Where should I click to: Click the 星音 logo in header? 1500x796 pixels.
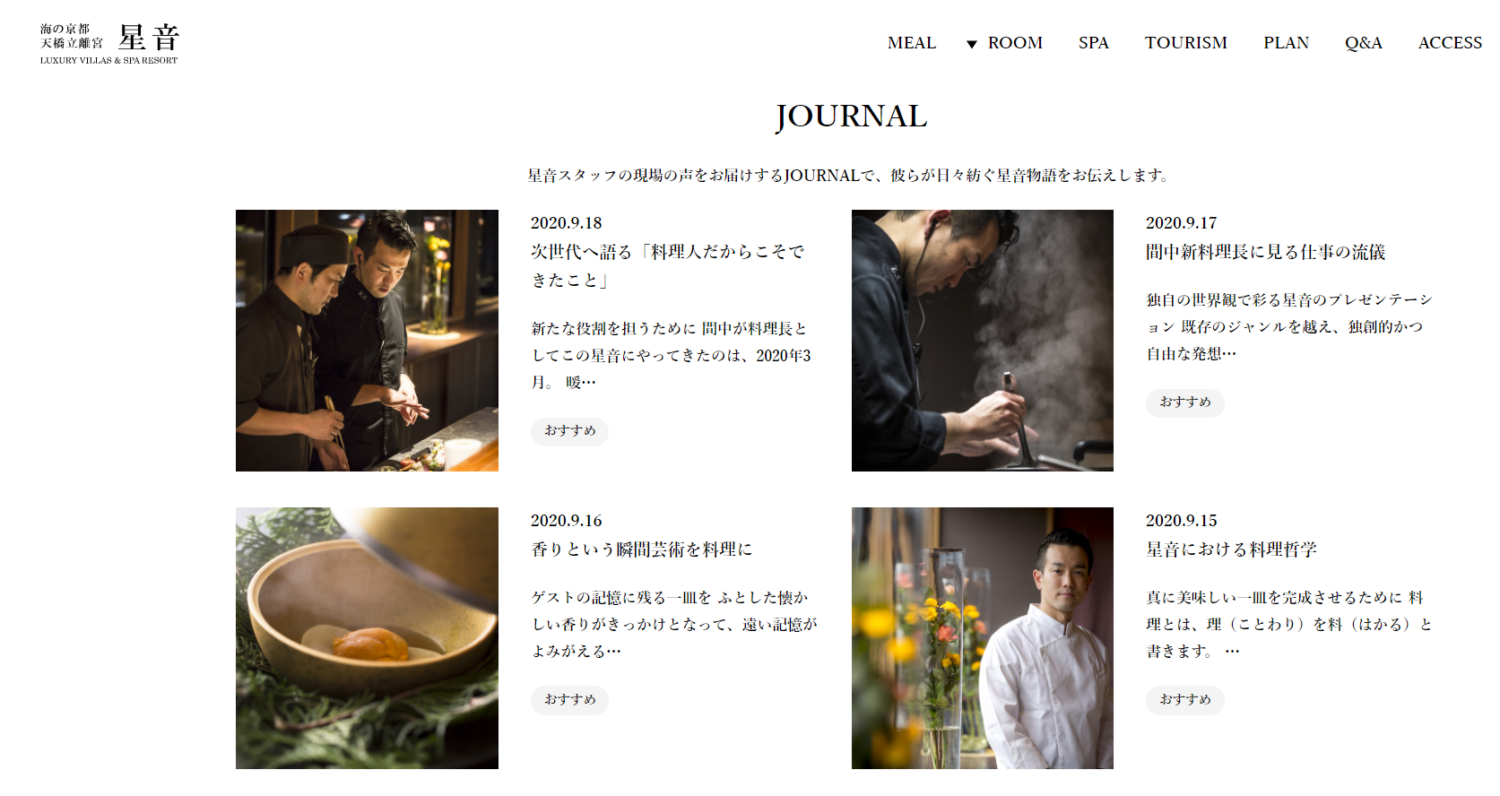pos(110,43)
